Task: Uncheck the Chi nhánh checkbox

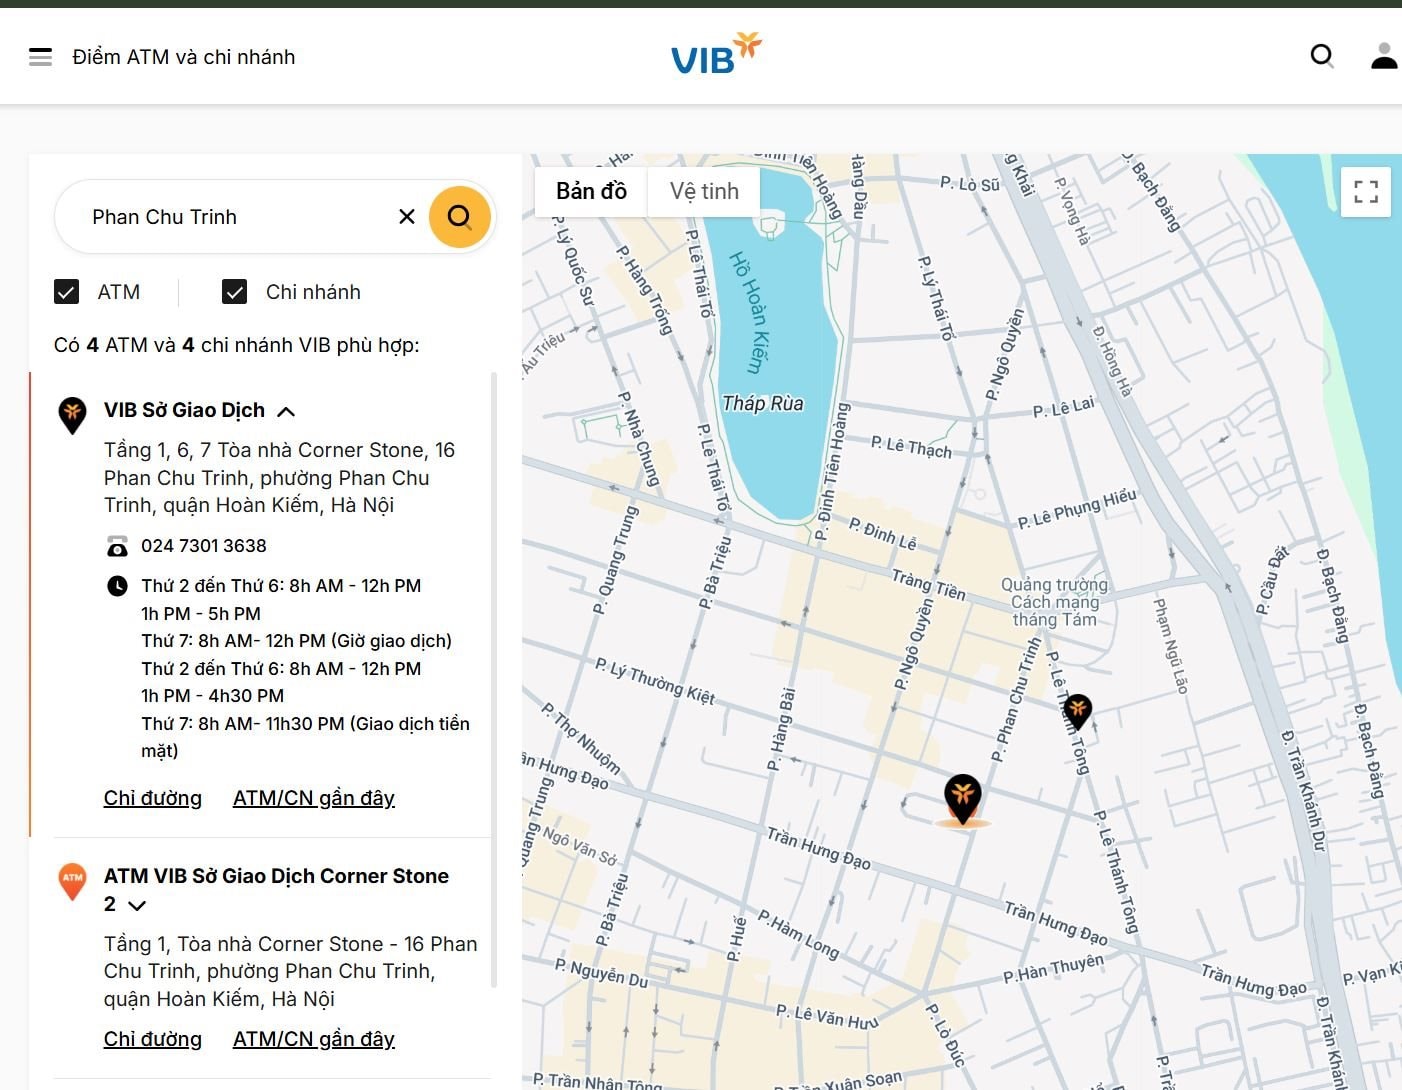Action: pyautogui.click(x=234, y=292)
